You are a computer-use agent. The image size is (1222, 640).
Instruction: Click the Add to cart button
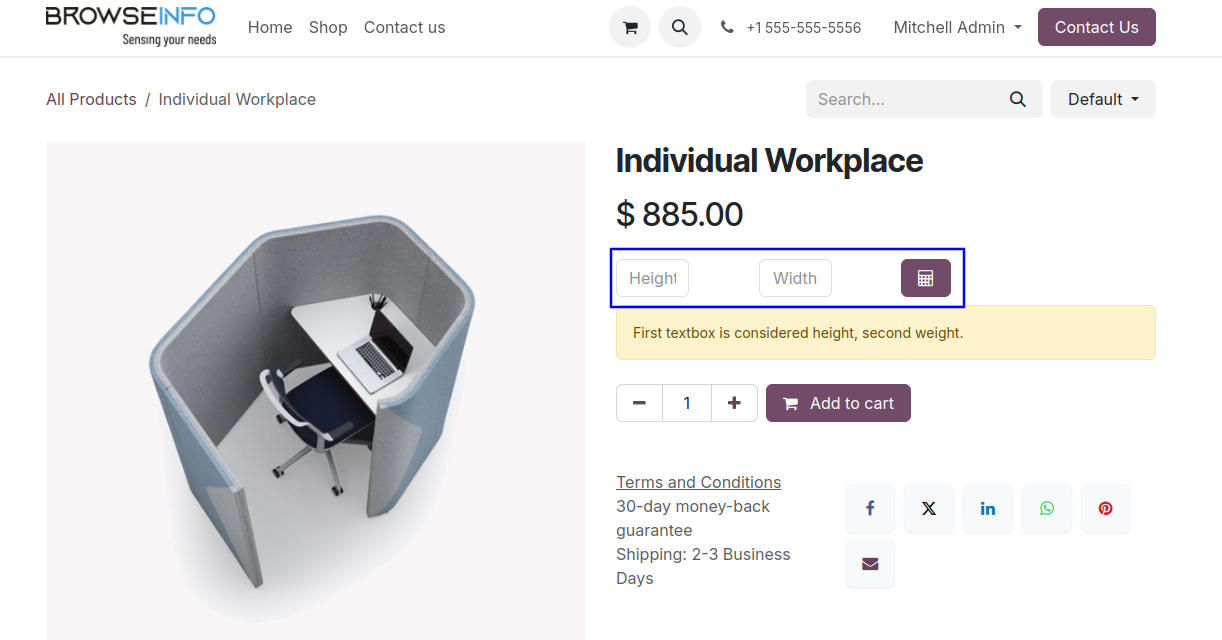(x=838, y=403)
